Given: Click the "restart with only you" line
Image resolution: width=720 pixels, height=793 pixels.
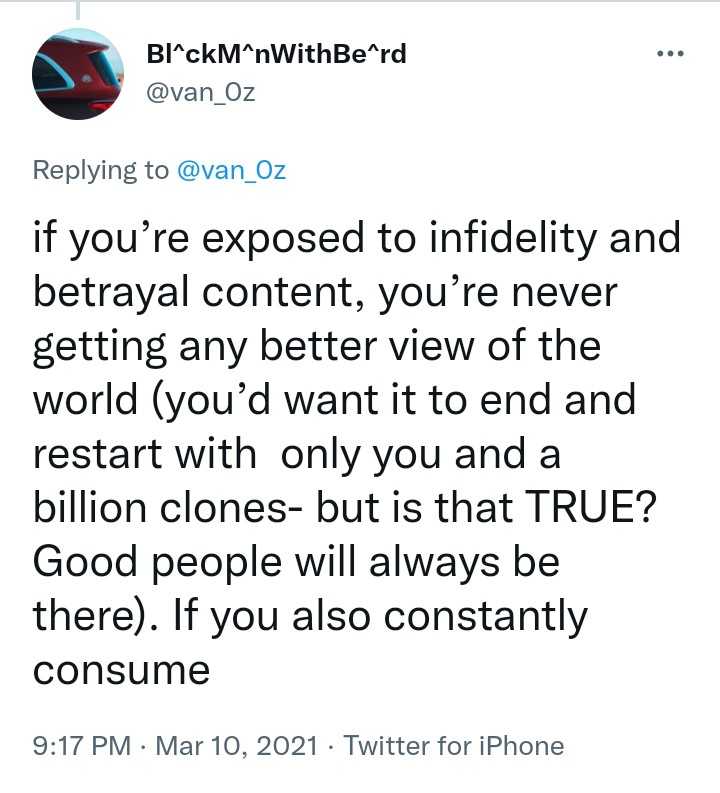Looking at the screenshot, I should tap(296, 454).
